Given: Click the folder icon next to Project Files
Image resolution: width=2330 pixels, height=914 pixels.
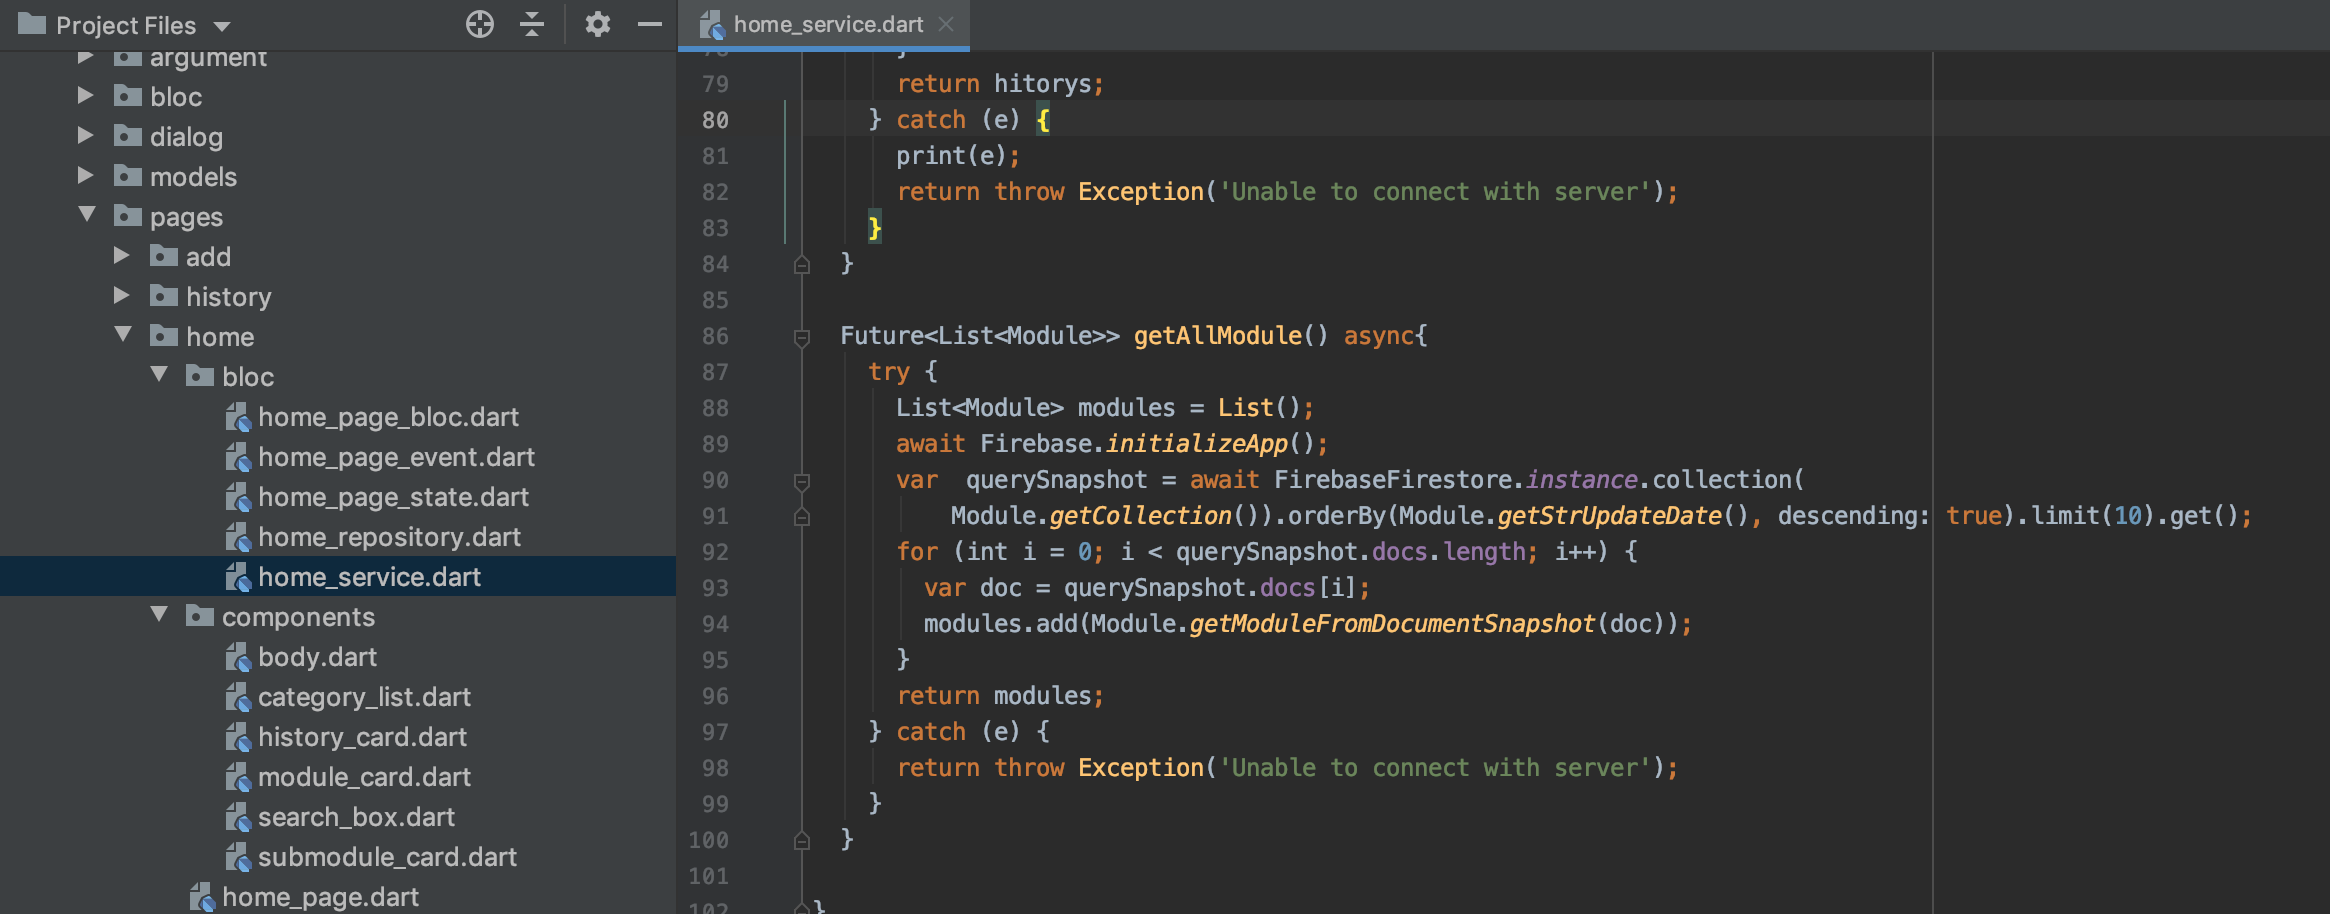Looking at the screenshot, I should click(31, 25).
